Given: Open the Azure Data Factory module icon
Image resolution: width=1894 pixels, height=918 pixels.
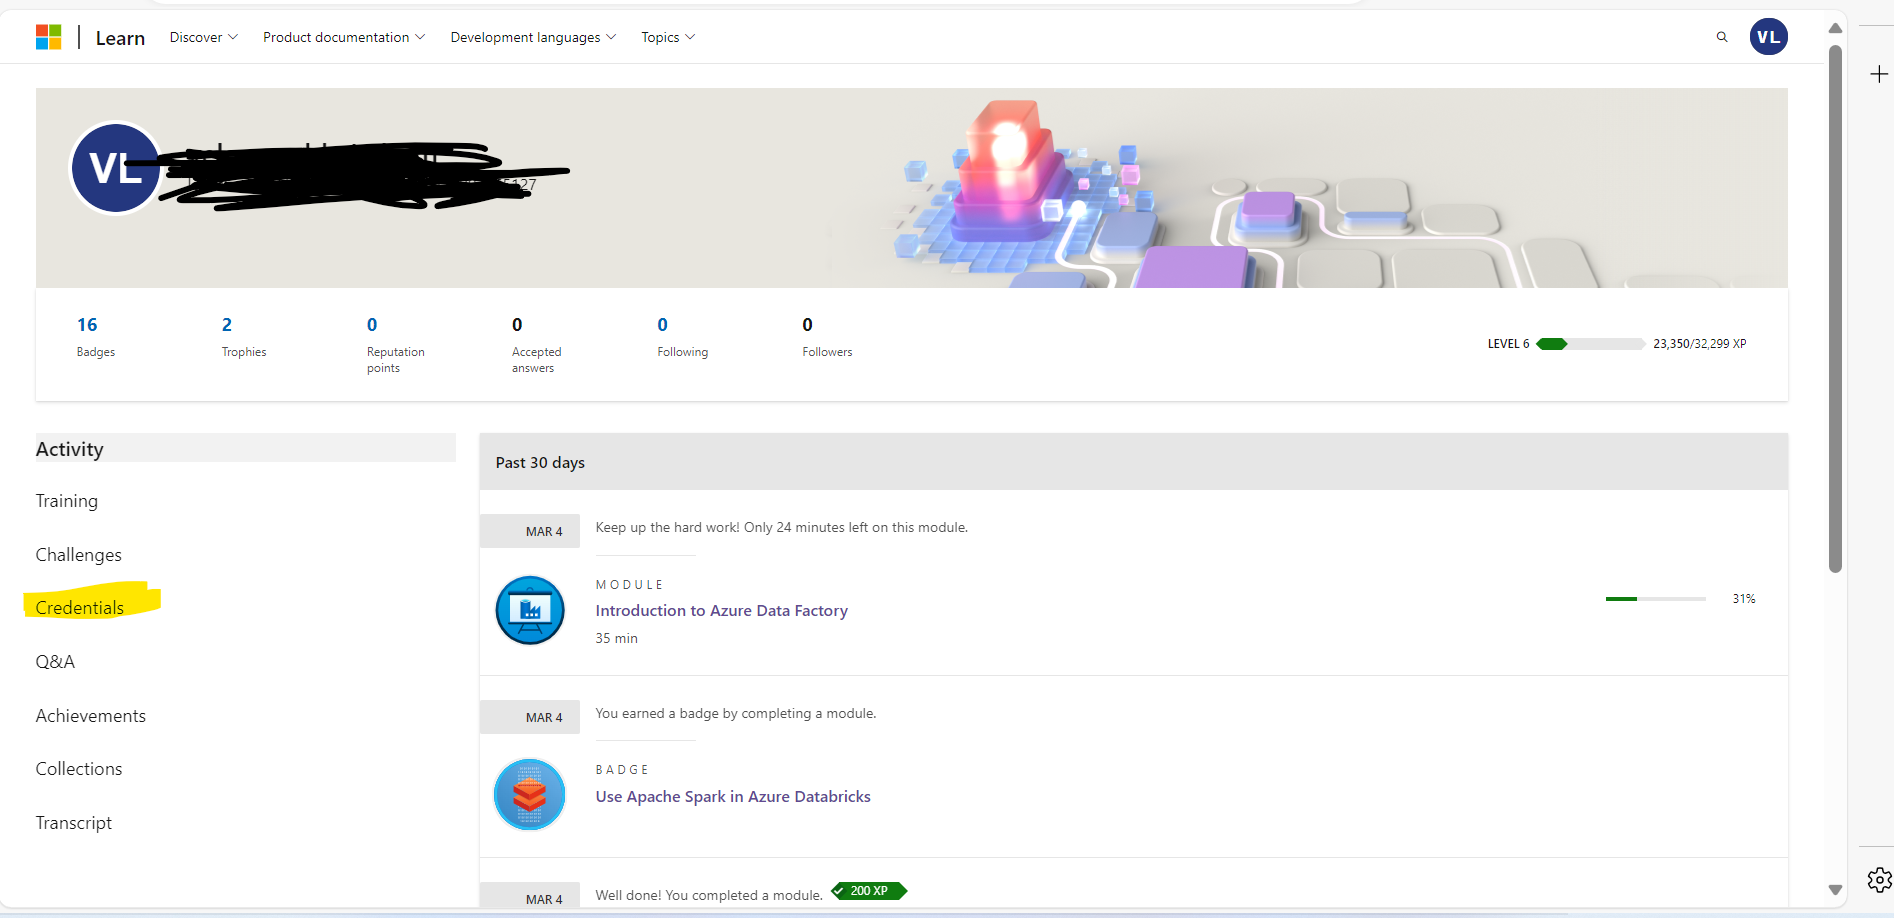Looking at the screenshot, I should click(530, 610).
